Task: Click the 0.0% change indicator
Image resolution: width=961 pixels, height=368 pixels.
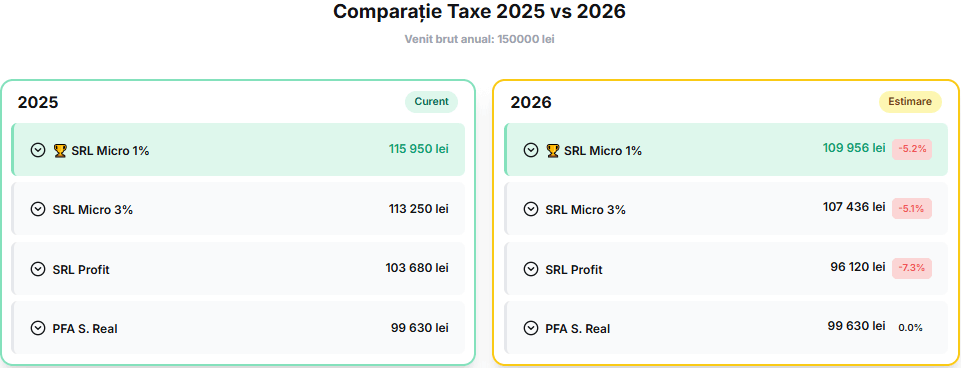Action: click(910, 328)
